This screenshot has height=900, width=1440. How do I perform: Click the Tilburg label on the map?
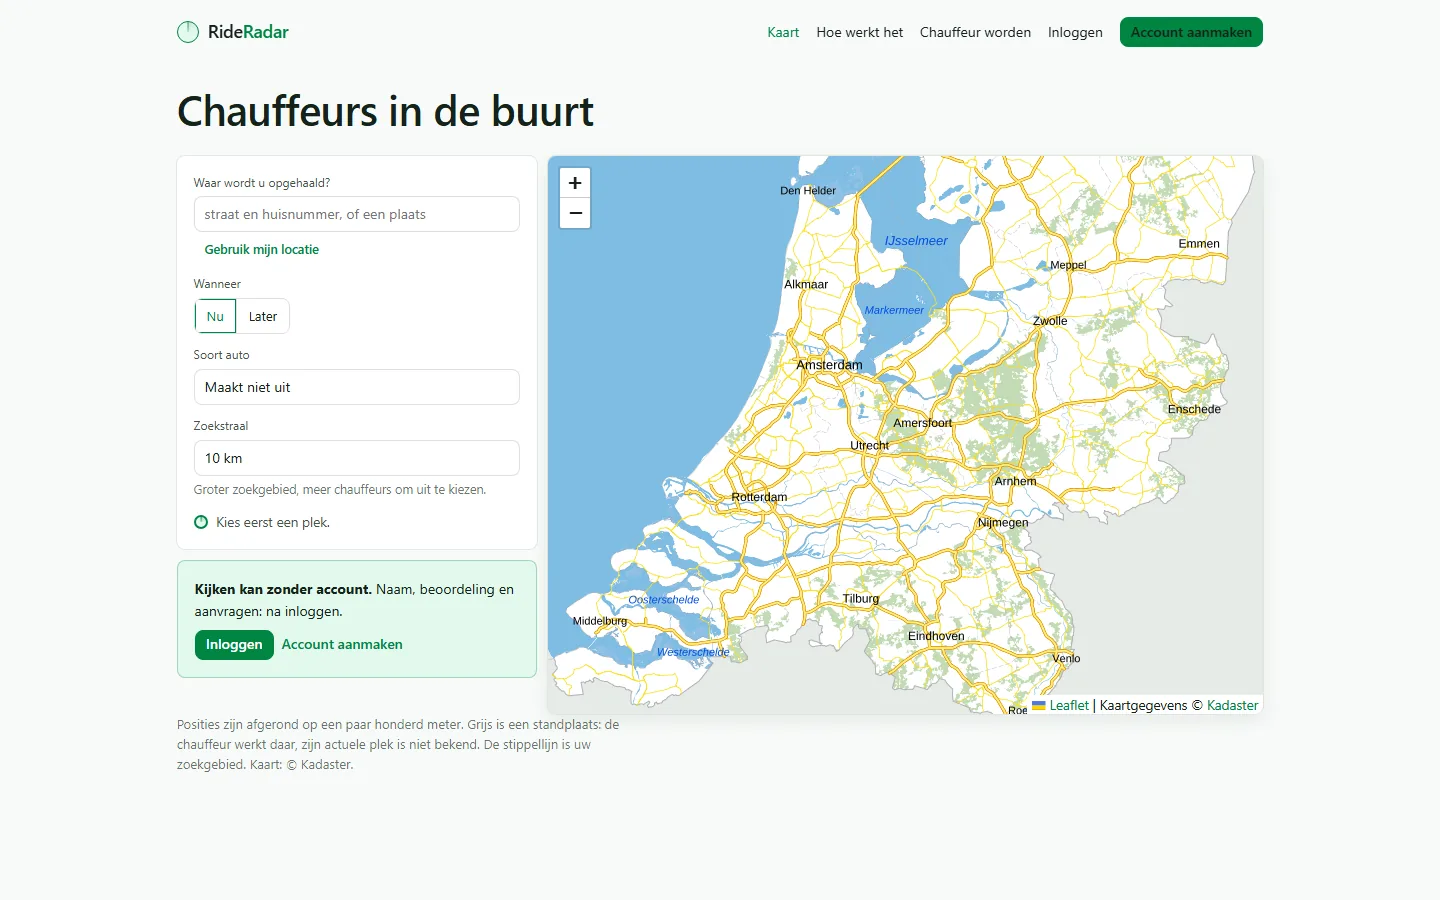coord(861,599)
